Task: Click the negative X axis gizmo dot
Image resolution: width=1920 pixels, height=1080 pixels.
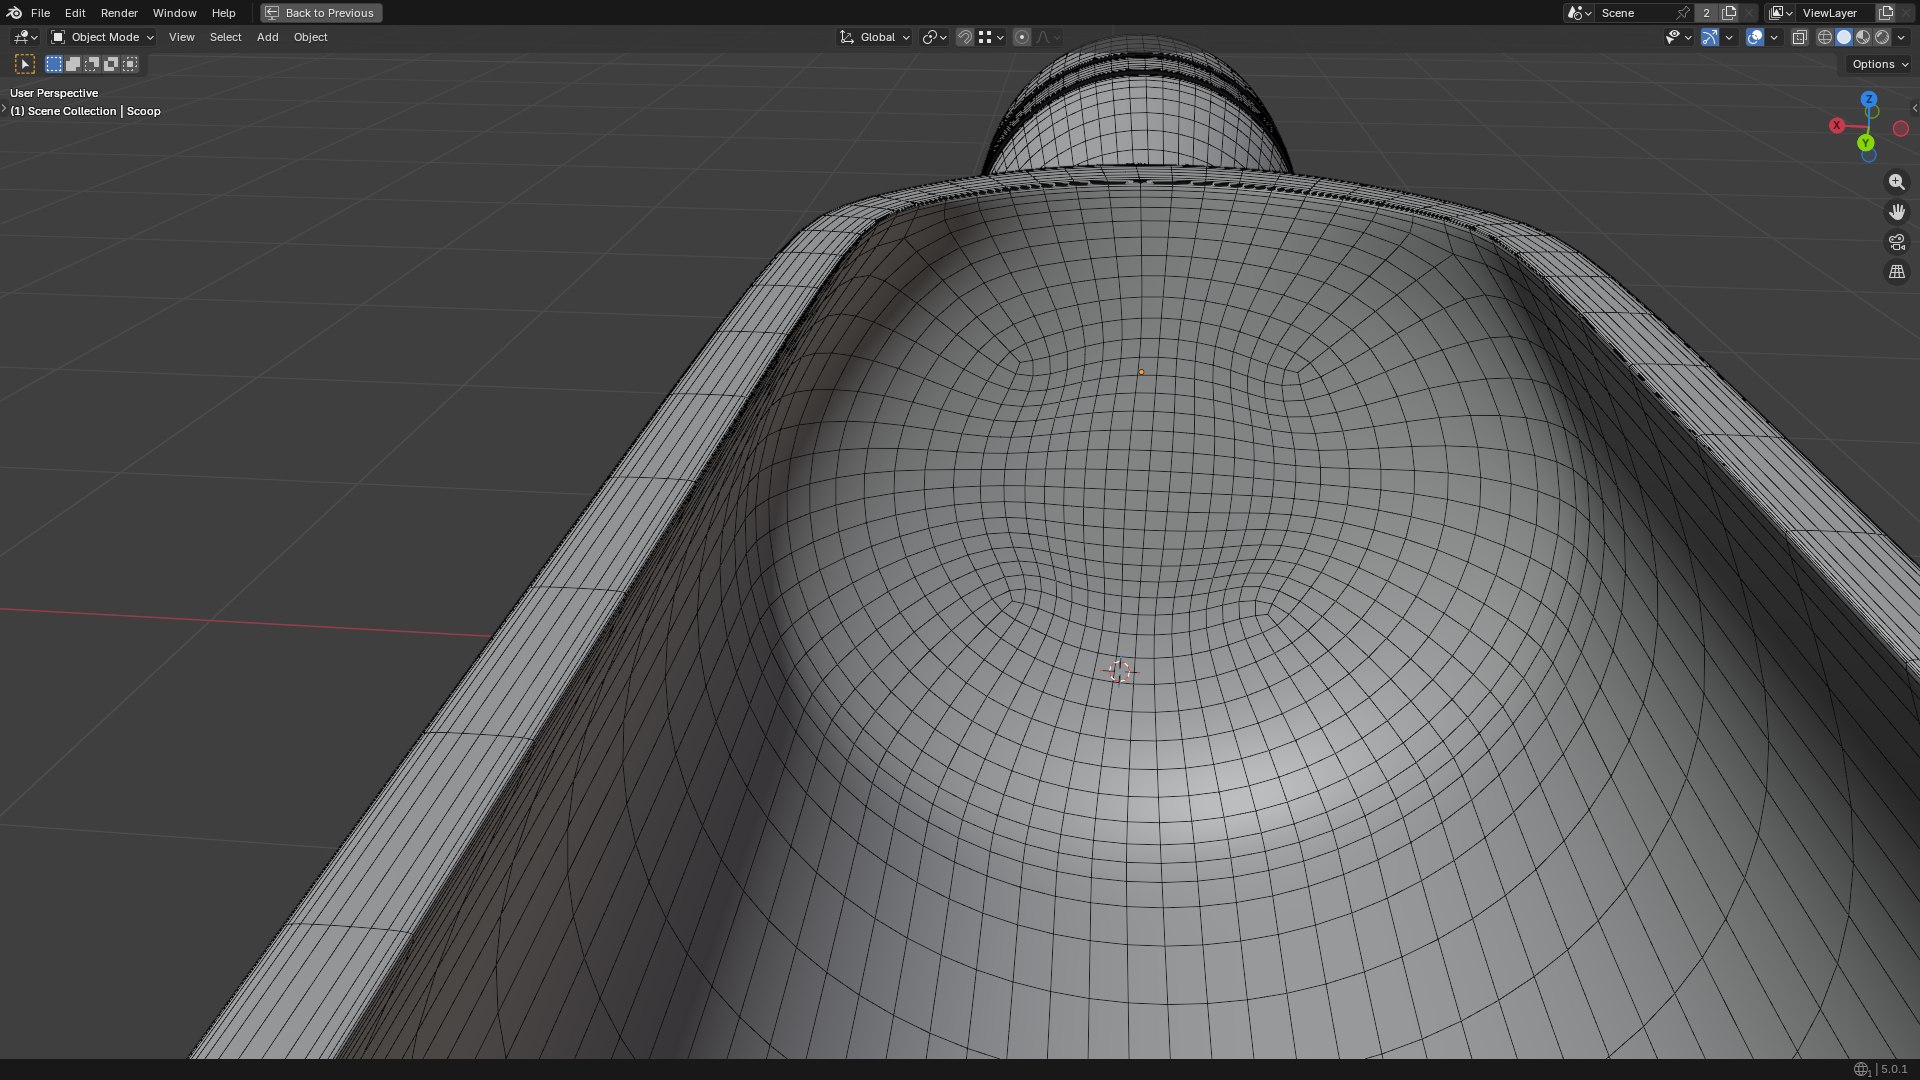Action: coord(1901,129)
